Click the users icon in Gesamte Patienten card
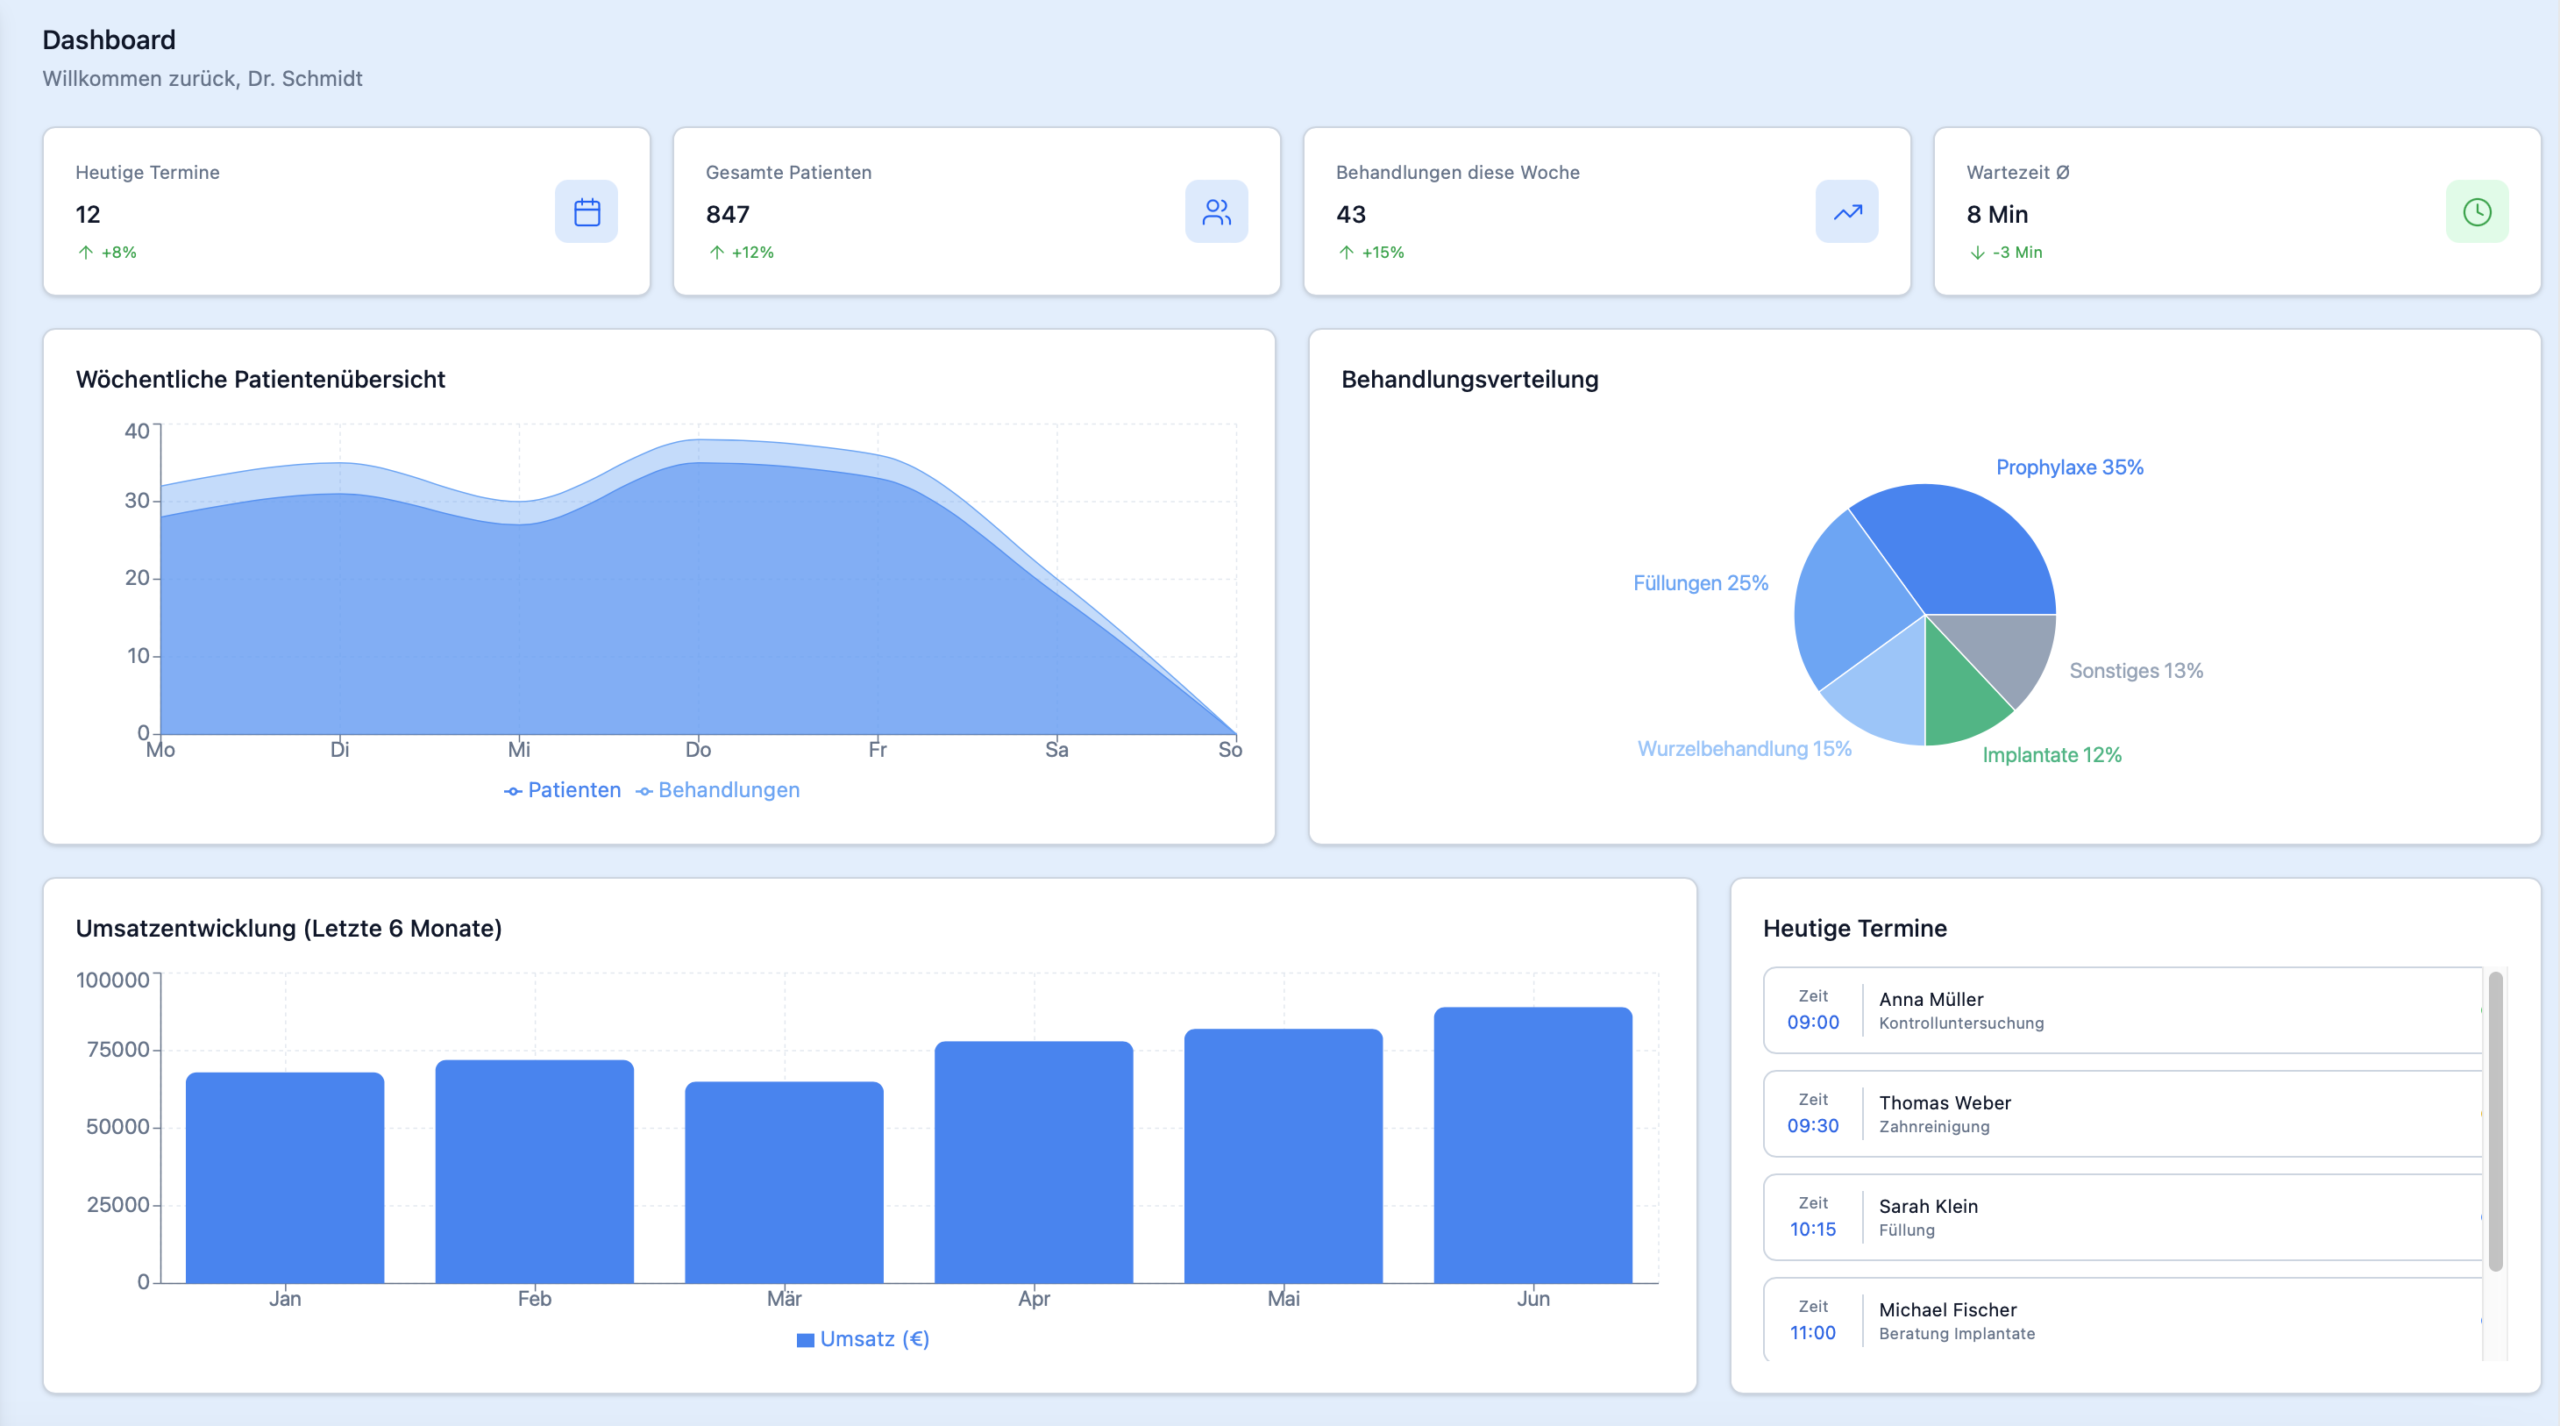The height and width of the screenshot is (1426, 2560). 1216,212
